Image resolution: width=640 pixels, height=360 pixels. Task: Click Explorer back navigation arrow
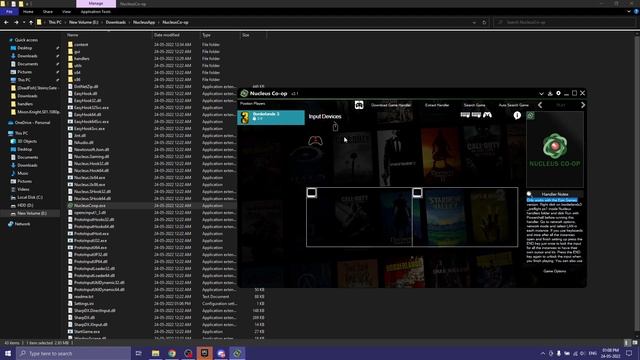[x=6, y=22]
